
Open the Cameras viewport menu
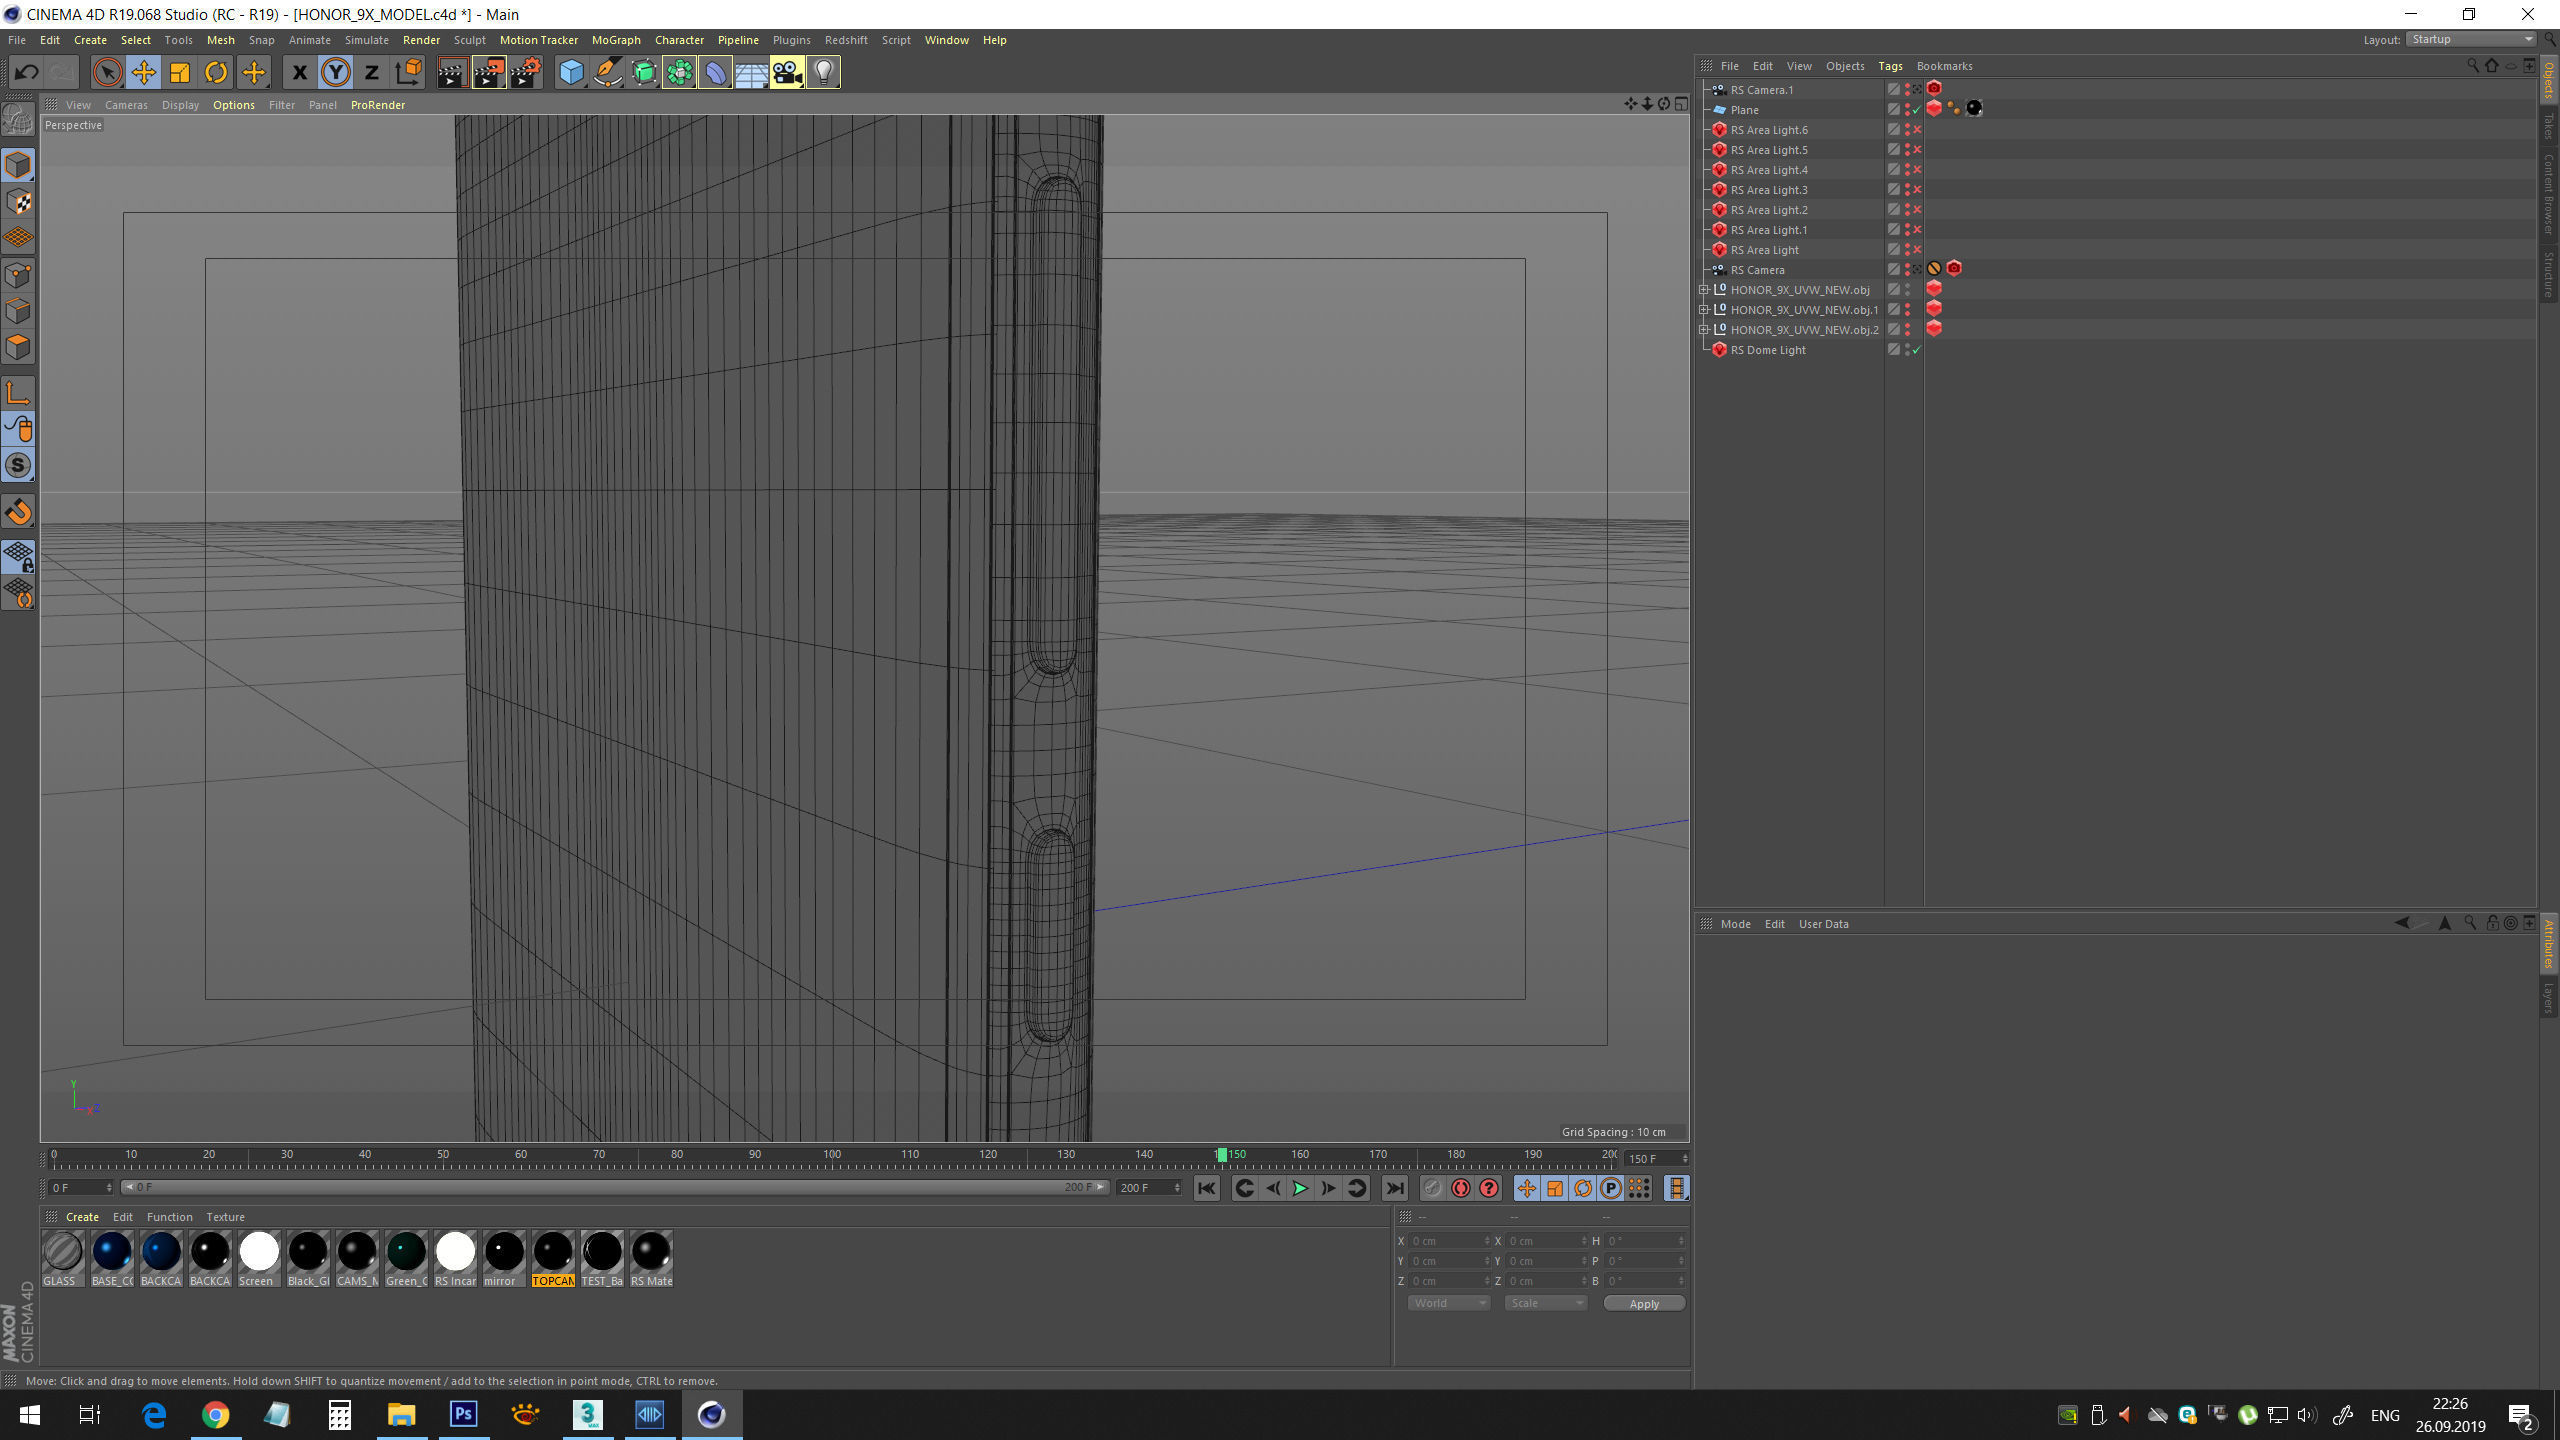tap(126, 105)
